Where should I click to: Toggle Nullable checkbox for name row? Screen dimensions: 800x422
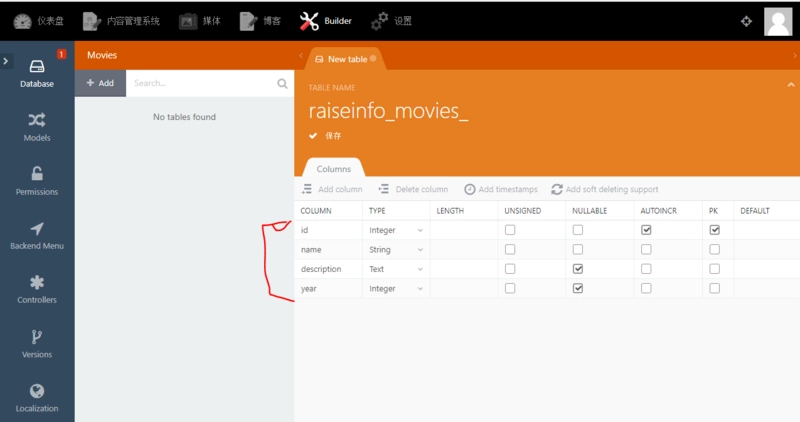[578, 250]
